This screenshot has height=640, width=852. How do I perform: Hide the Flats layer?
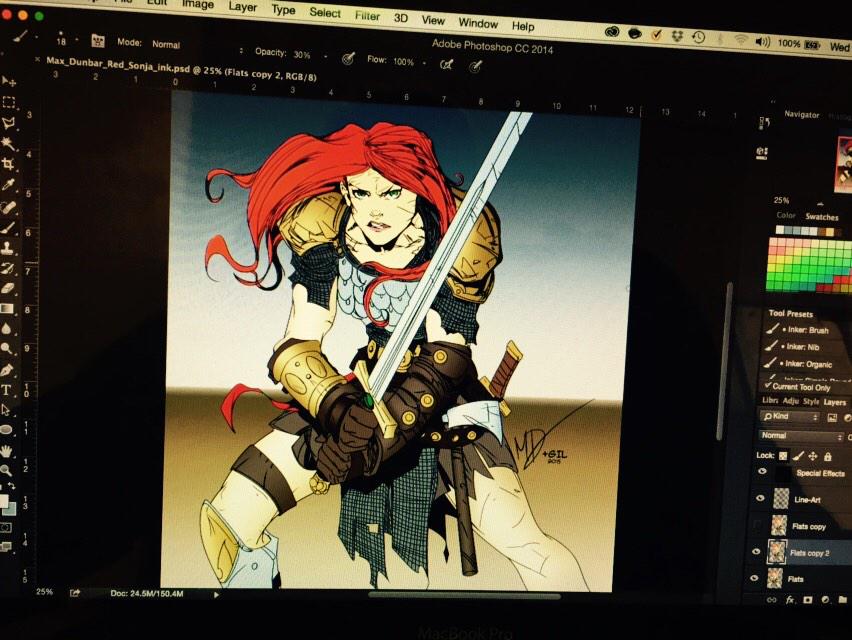tap(754, 578)
